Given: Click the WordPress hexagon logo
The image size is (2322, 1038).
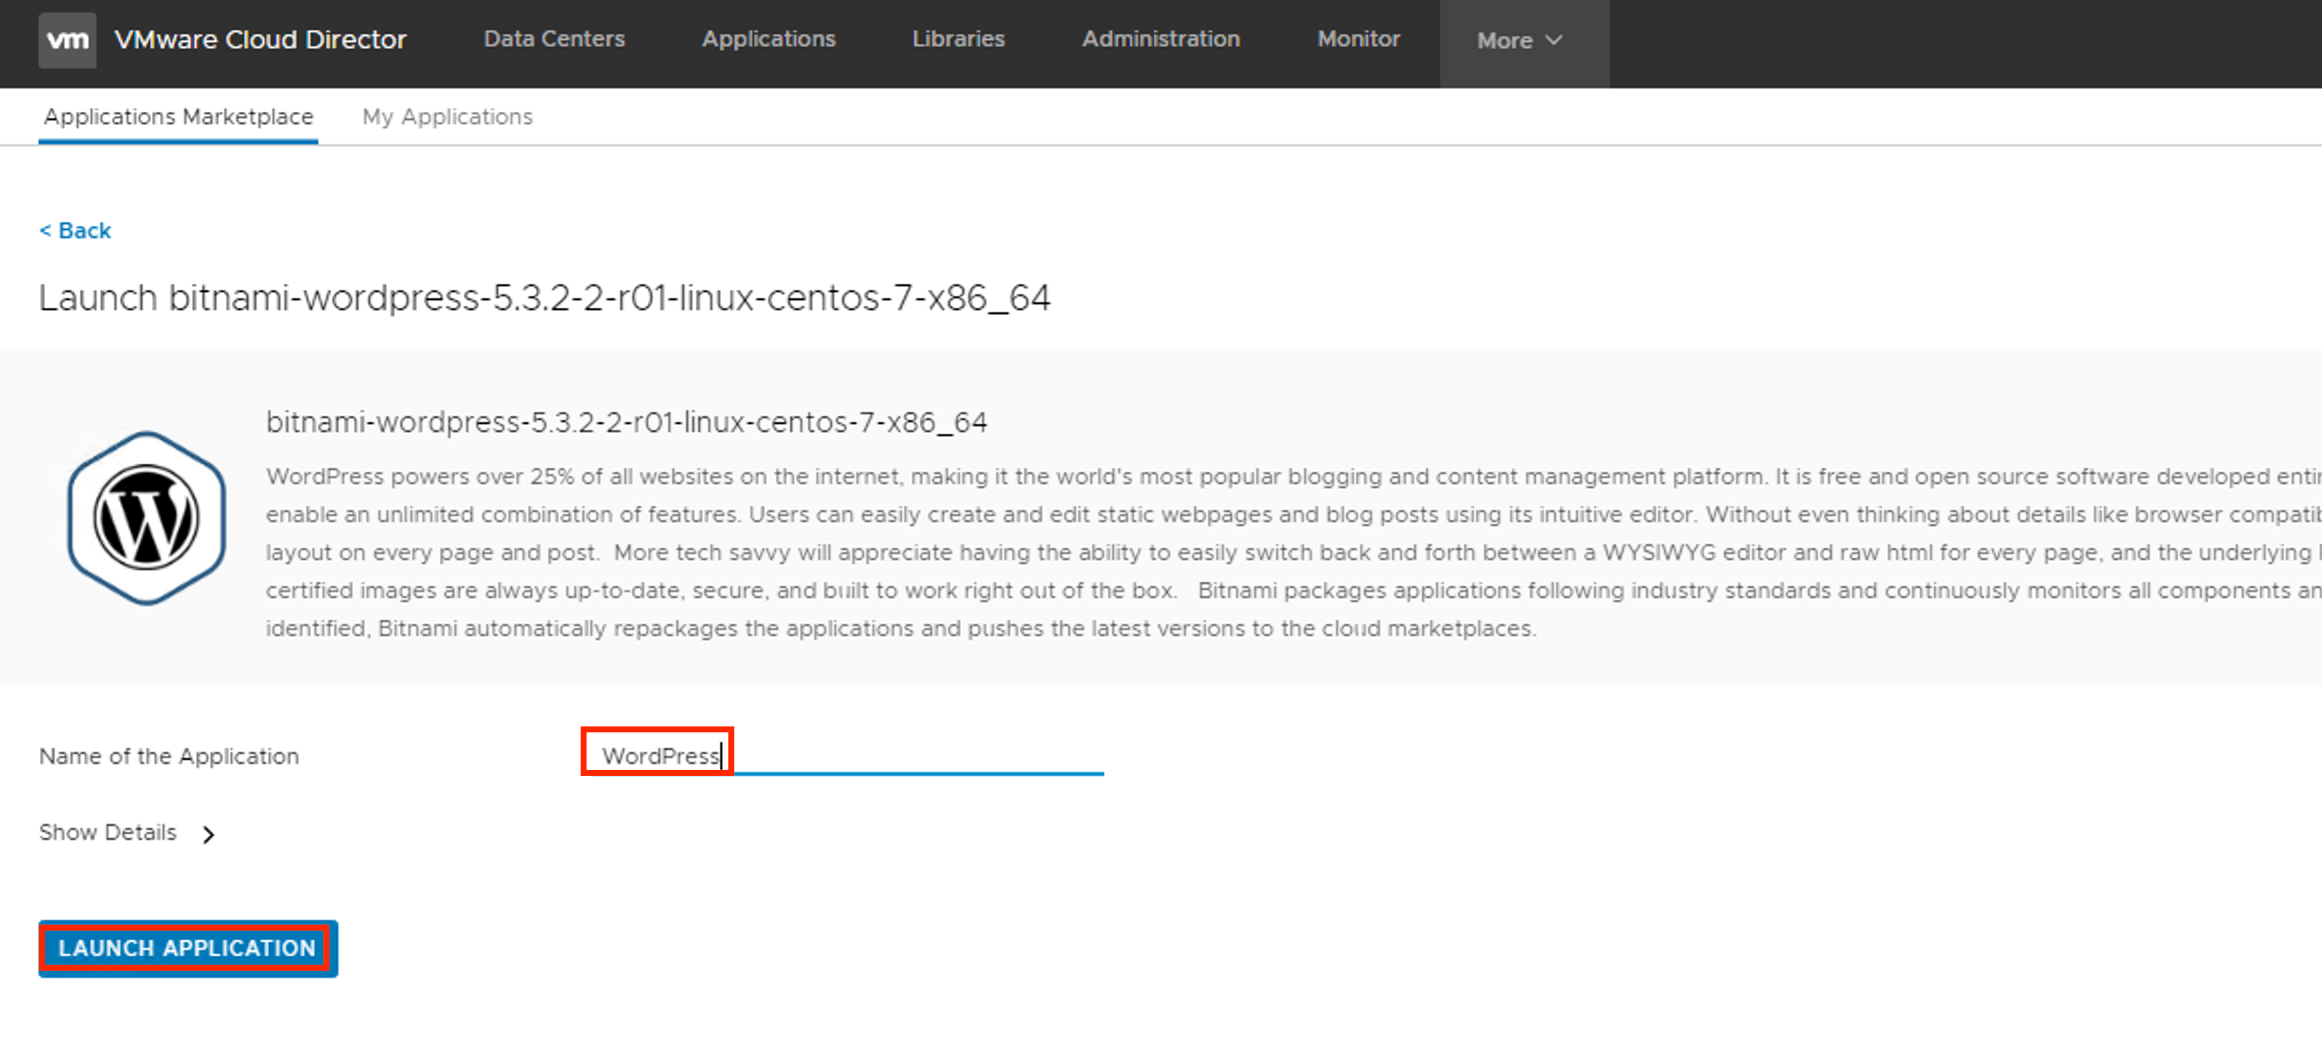Looking at the screenshot, I should (146, 518).
